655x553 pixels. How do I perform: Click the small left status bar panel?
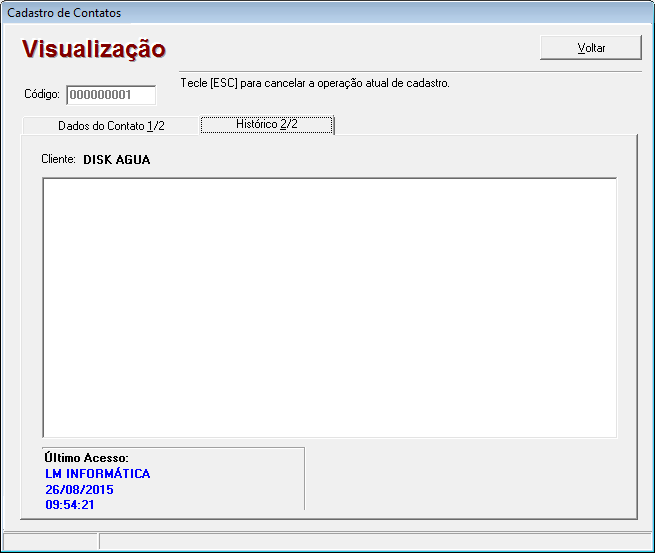tap(50, 541)
